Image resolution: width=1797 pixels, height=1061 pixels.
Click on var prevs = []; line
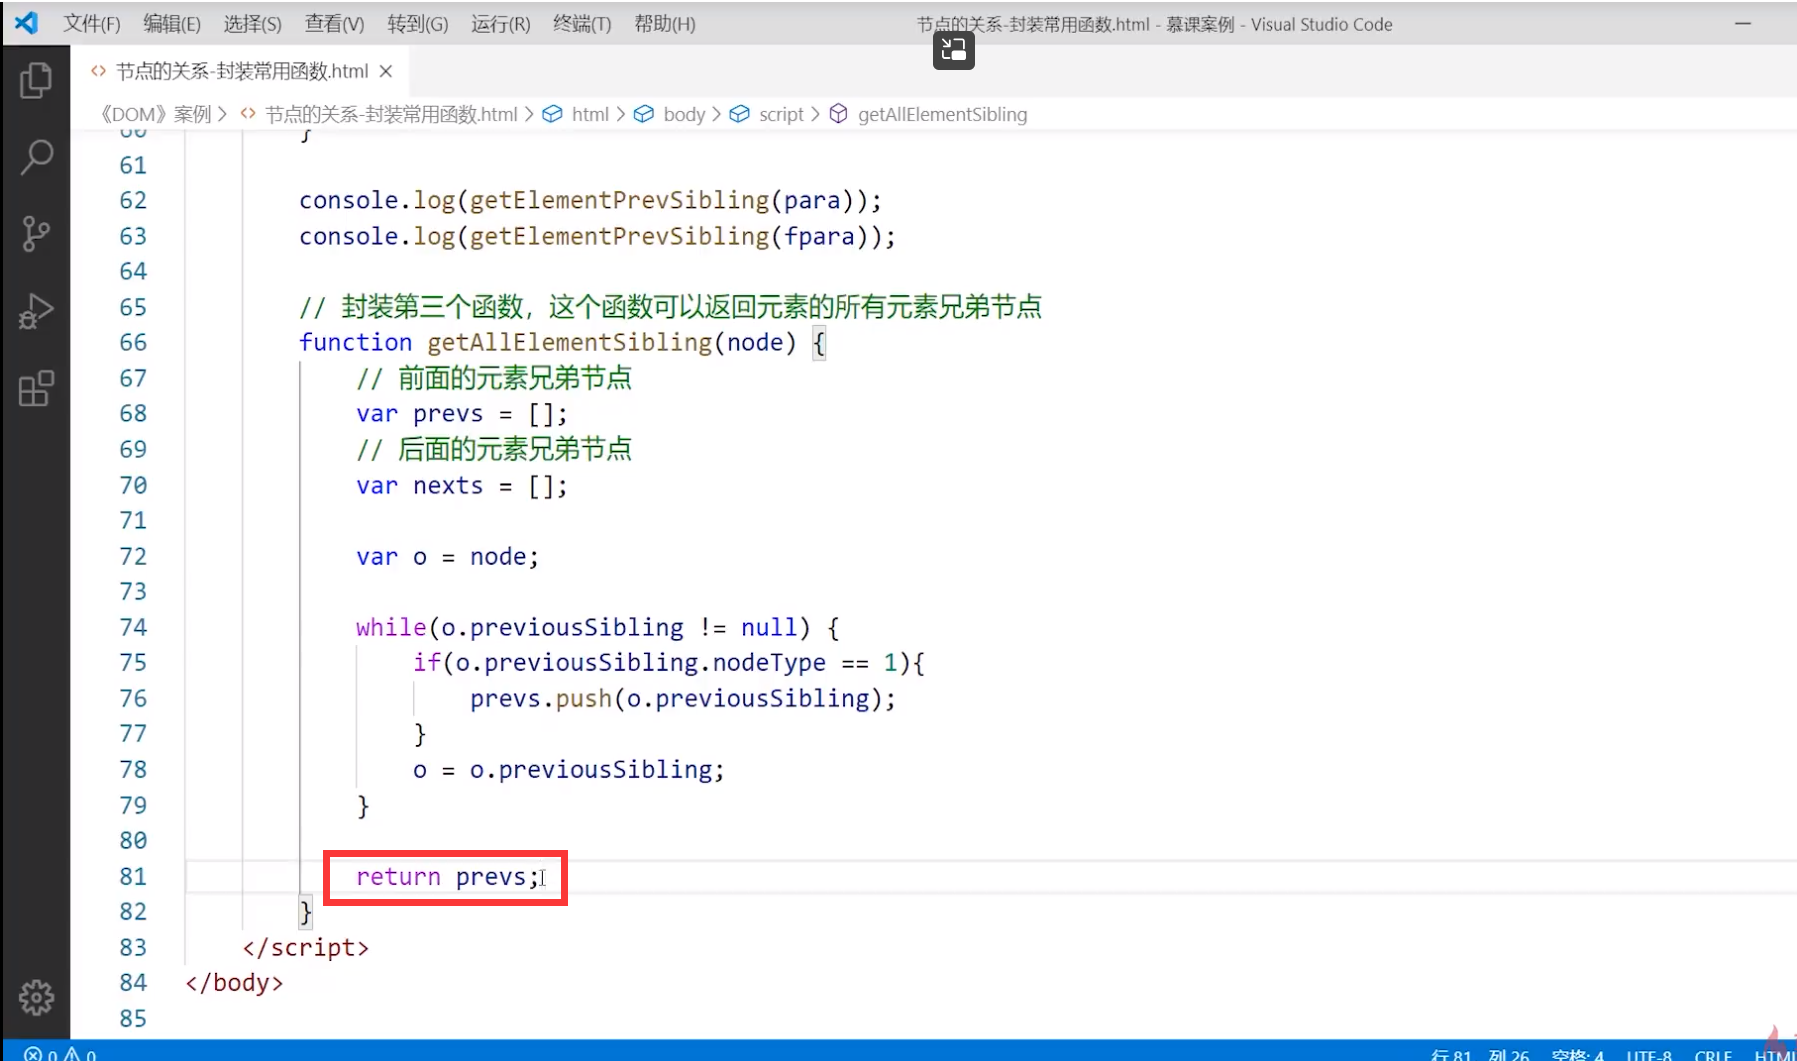[462, 413]
